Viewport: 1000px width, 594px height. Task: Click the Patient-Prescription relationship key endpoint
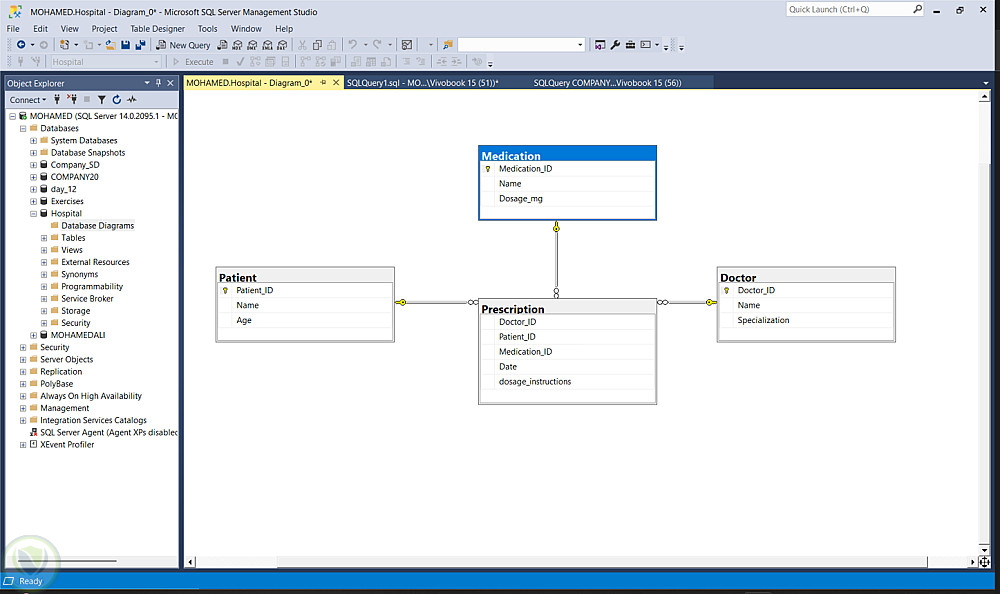coord(401,302)
